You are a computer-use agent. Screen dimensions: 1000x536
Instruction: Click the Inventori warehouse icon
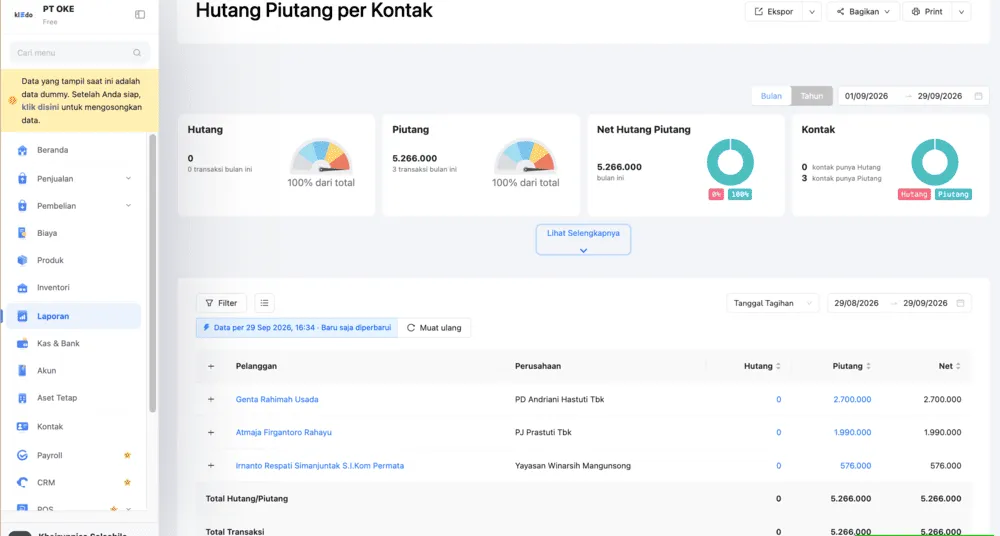point(22,288)
